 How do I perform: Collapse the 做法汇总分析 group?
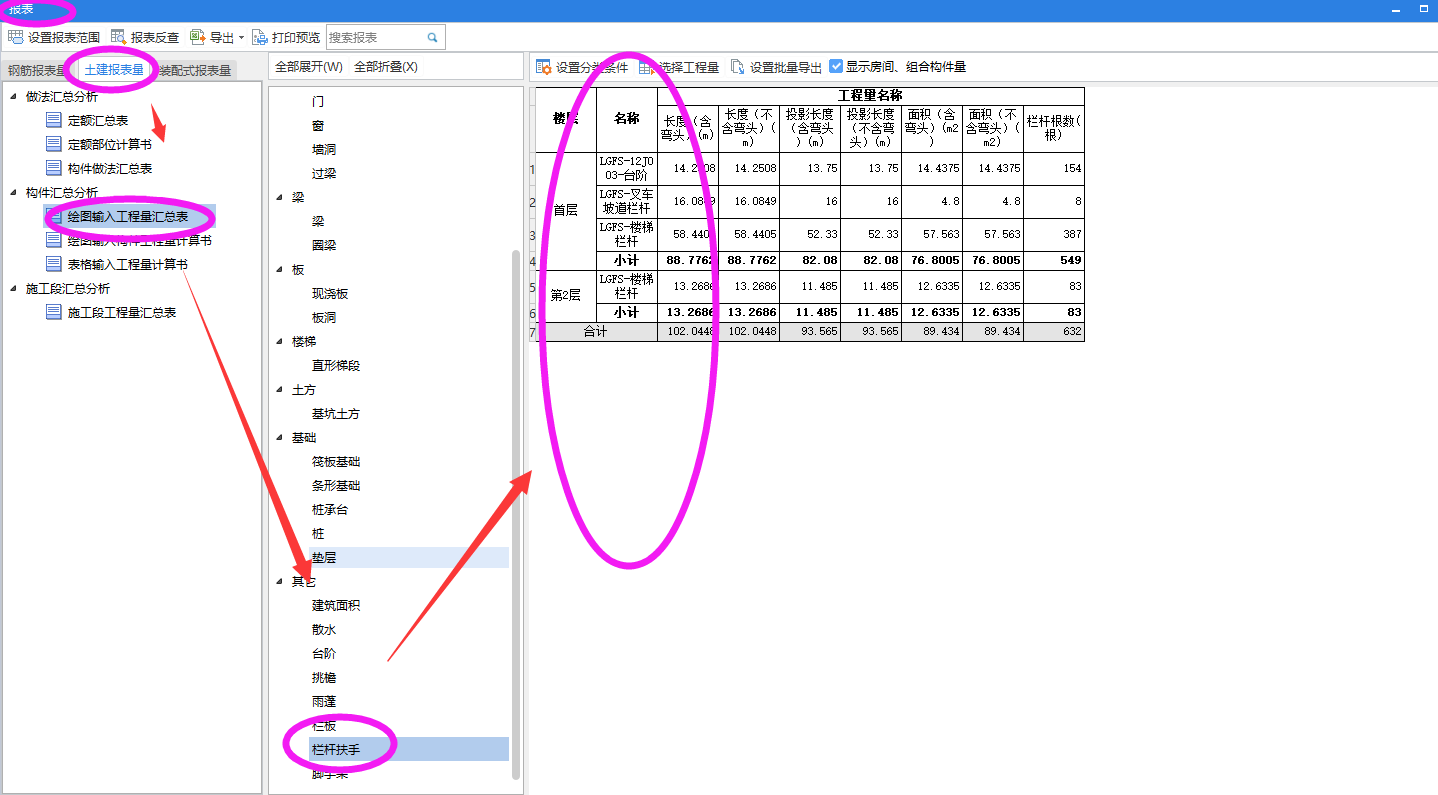point(14,96)
